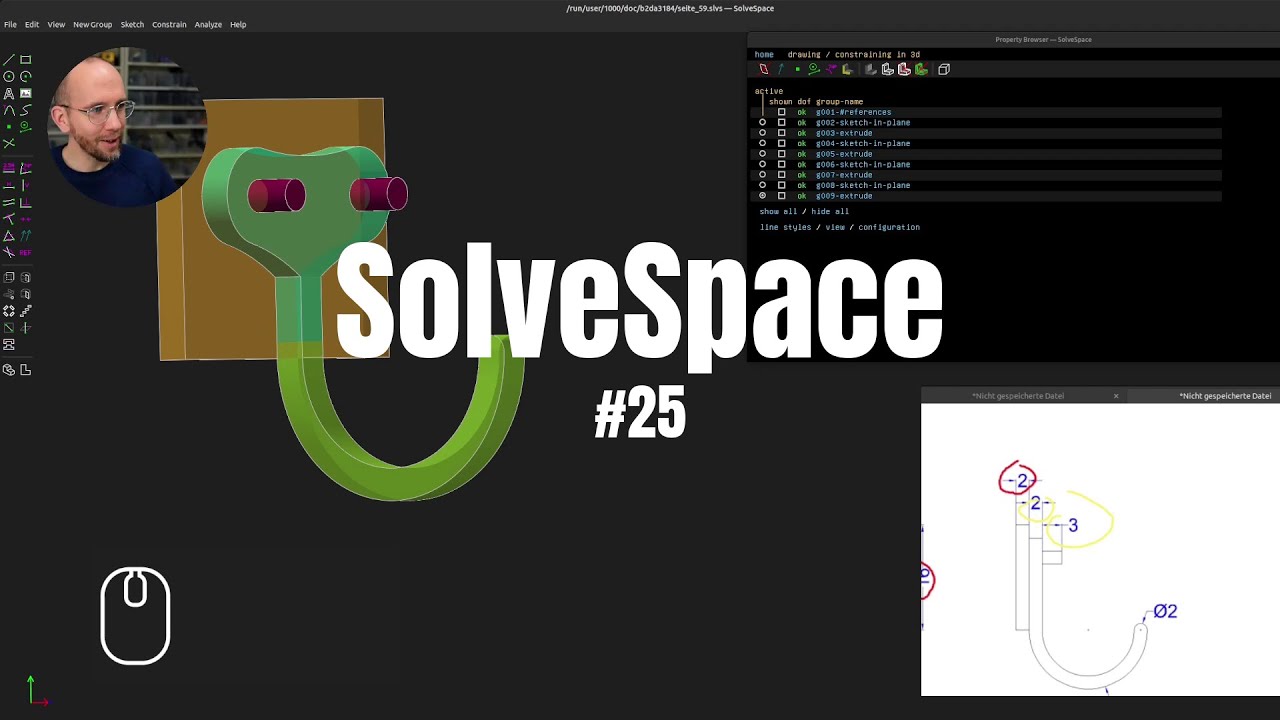Toggle normals visibility in Property Browser
Viewport: 1280px width, 720px height.
point(781,69)
